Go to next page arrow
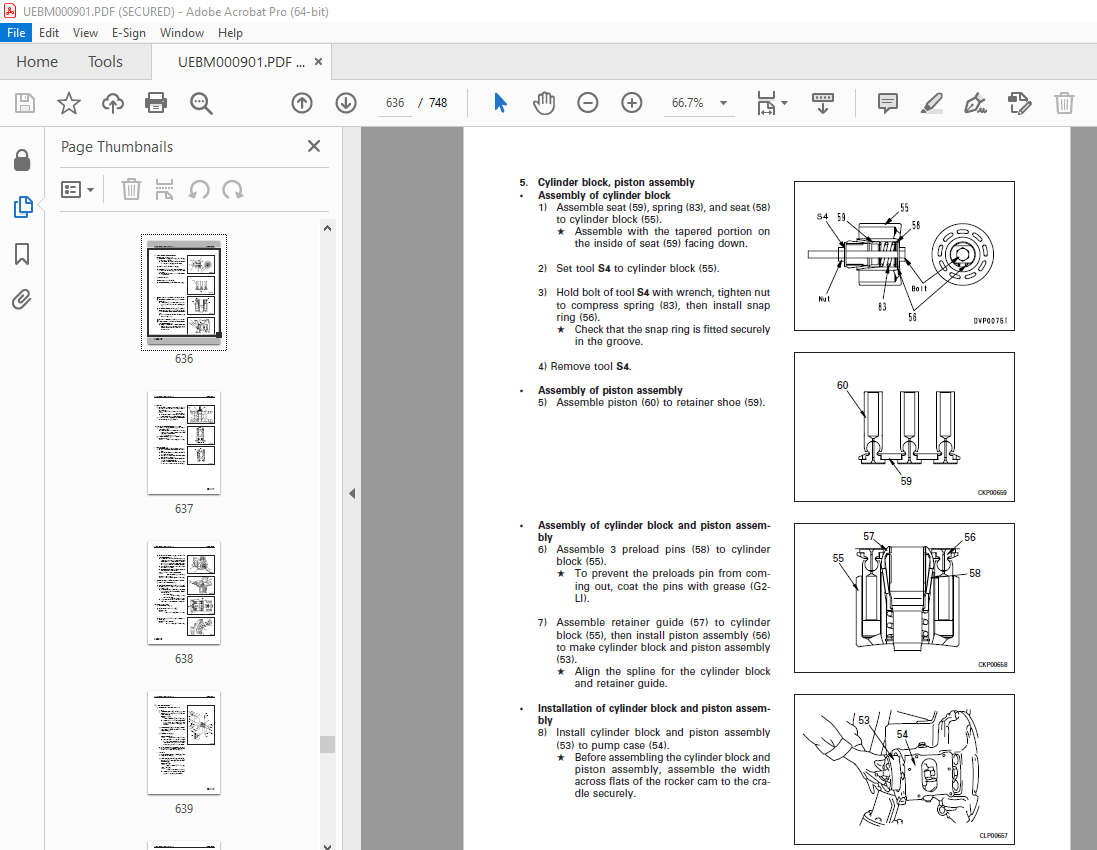The height and width of the screenshot is (850, 1097). pos(346,104)
